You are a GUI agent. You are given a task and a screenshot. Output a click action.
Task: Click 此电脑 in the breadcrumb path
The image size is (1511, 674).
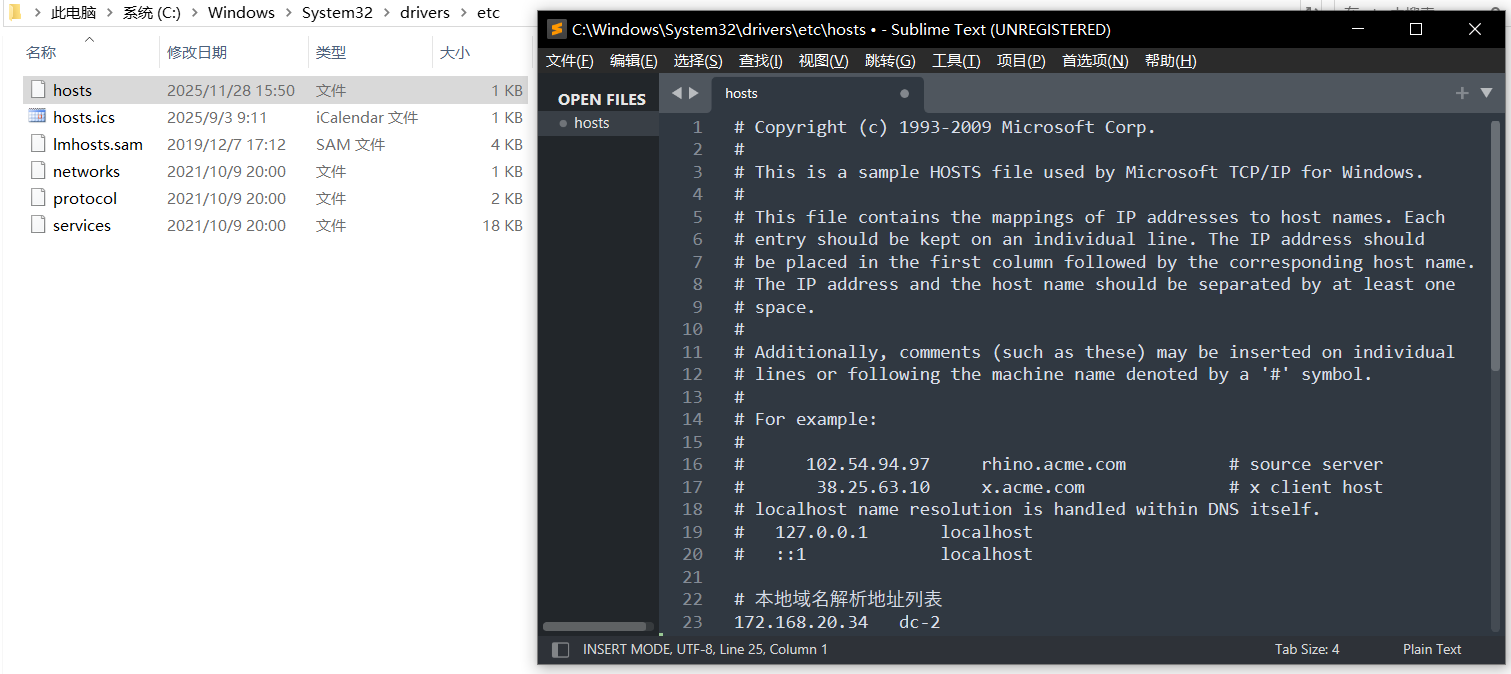pyautogui.click(x=73, y=13)
